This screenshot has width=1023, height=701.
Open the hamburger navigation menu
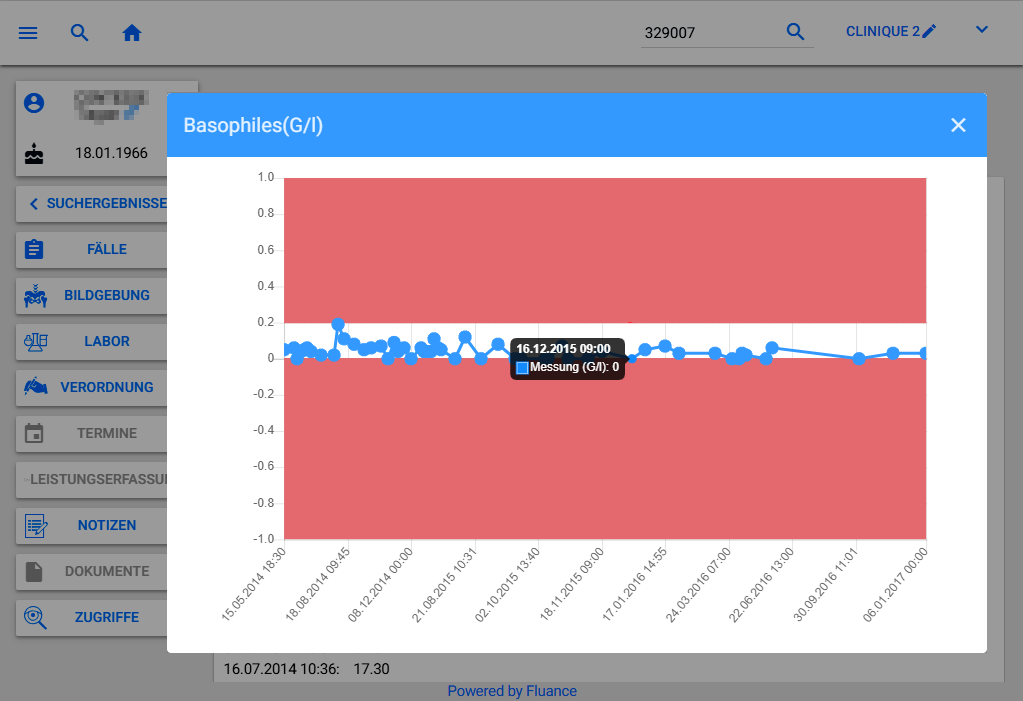point(28,32)
